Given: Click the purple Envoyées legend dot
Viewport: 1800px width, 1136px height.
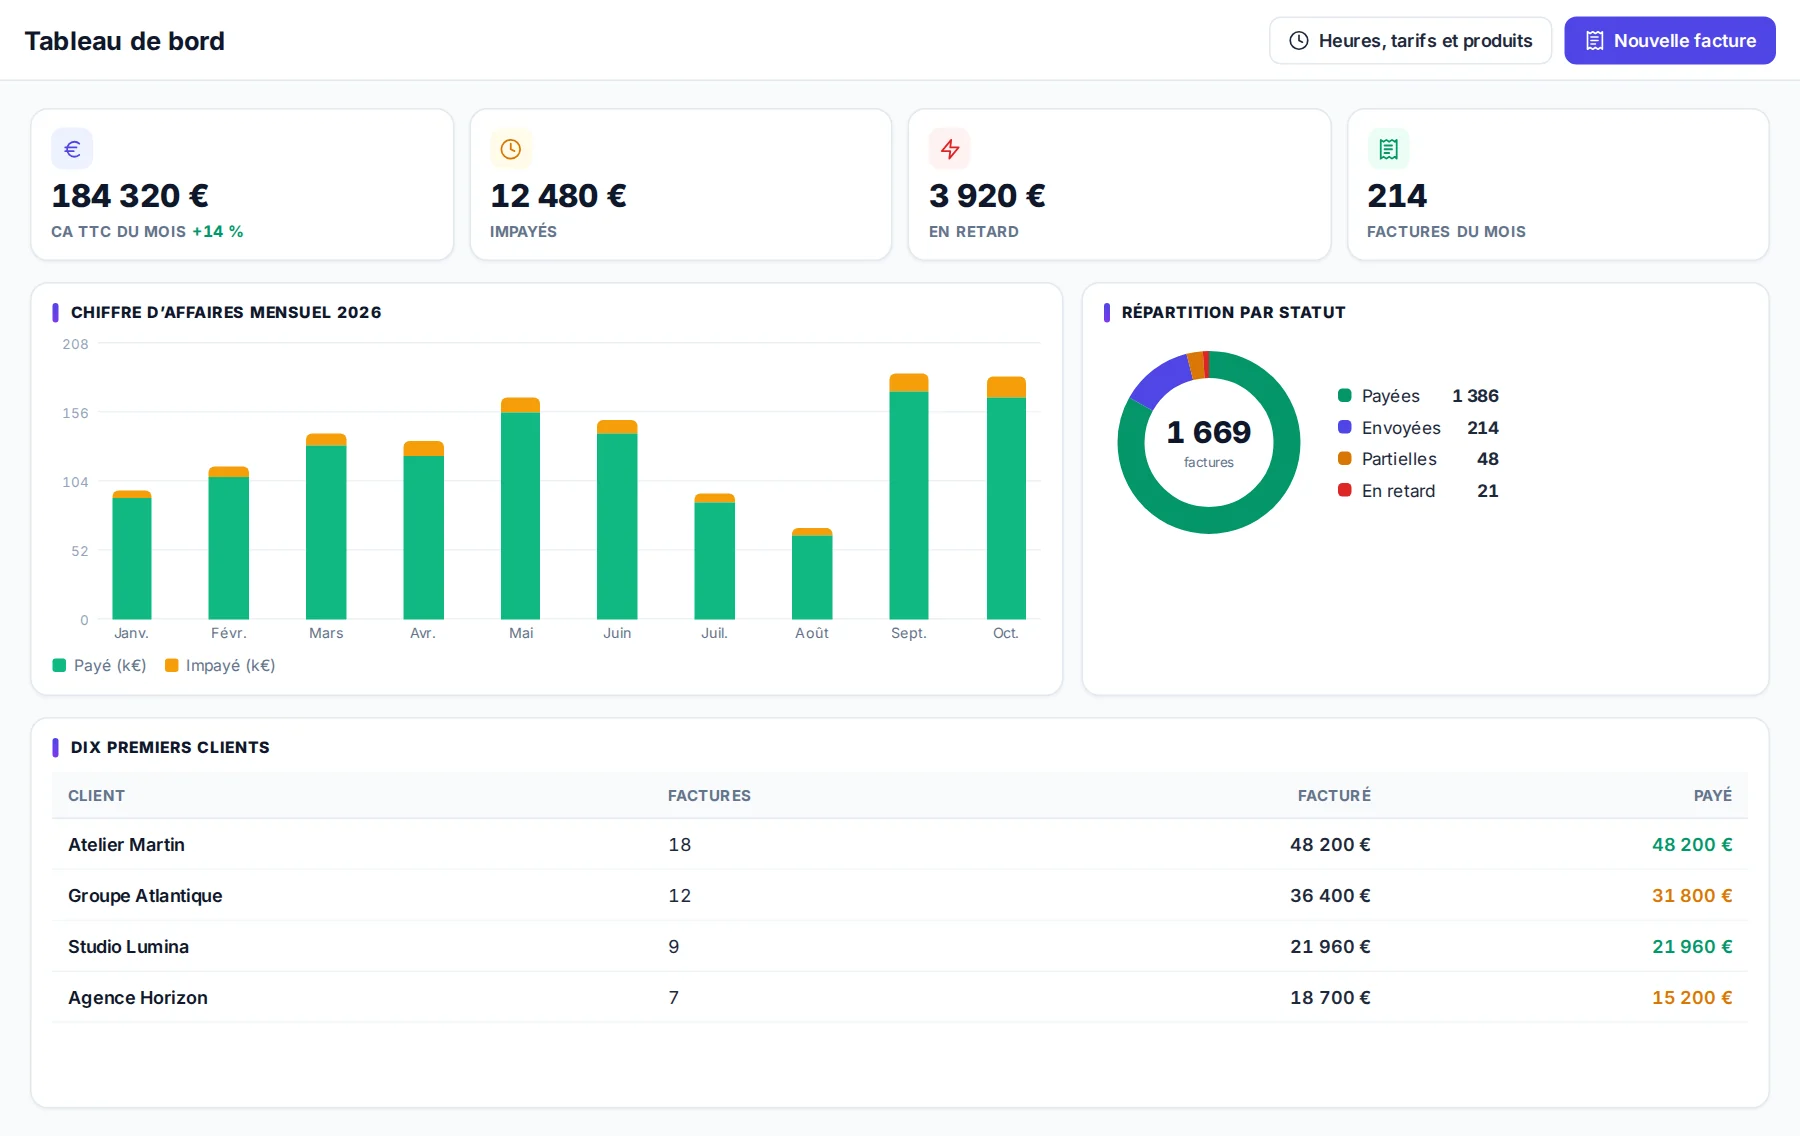Looking at the screenshot, I should tap(1345, 428).
